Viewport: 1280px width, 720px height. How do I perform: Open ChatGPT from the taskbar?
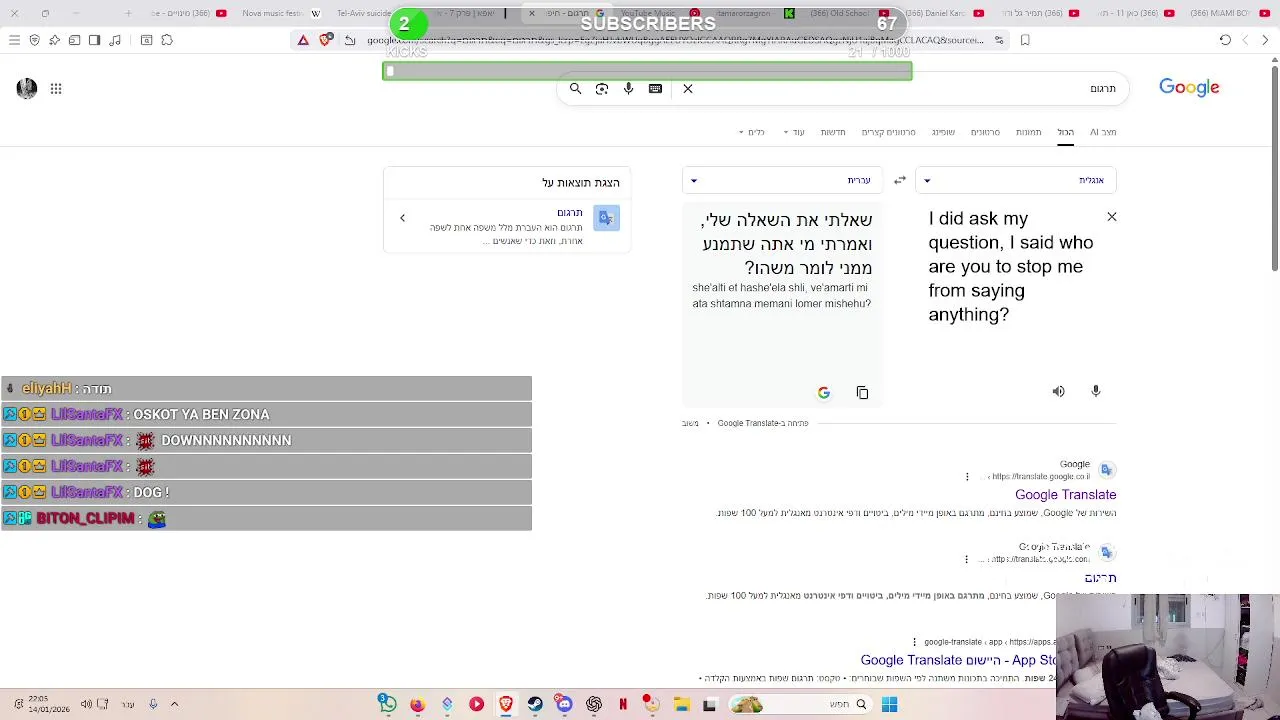594,704
